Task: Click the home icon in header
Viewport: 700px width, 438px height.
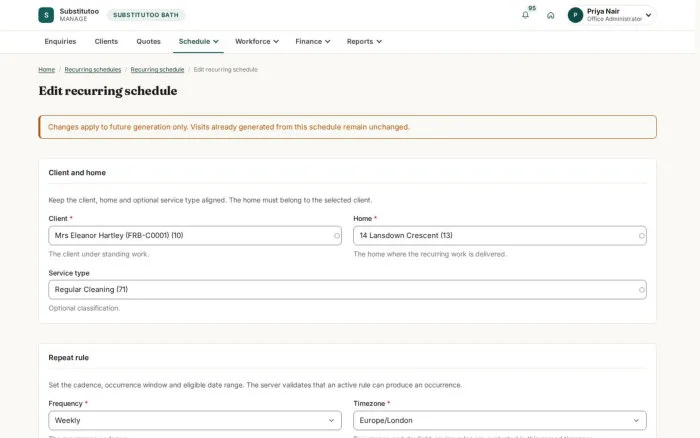Action: coord(550,15)
